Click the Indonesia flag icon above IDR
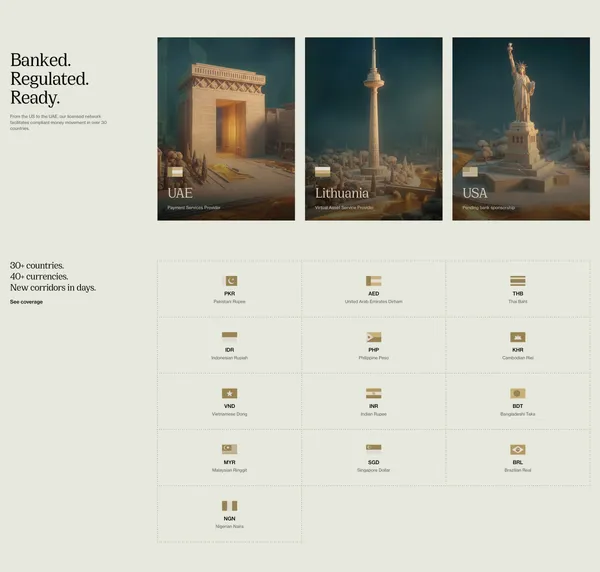 pyautogui.click(x=230, y=337)
